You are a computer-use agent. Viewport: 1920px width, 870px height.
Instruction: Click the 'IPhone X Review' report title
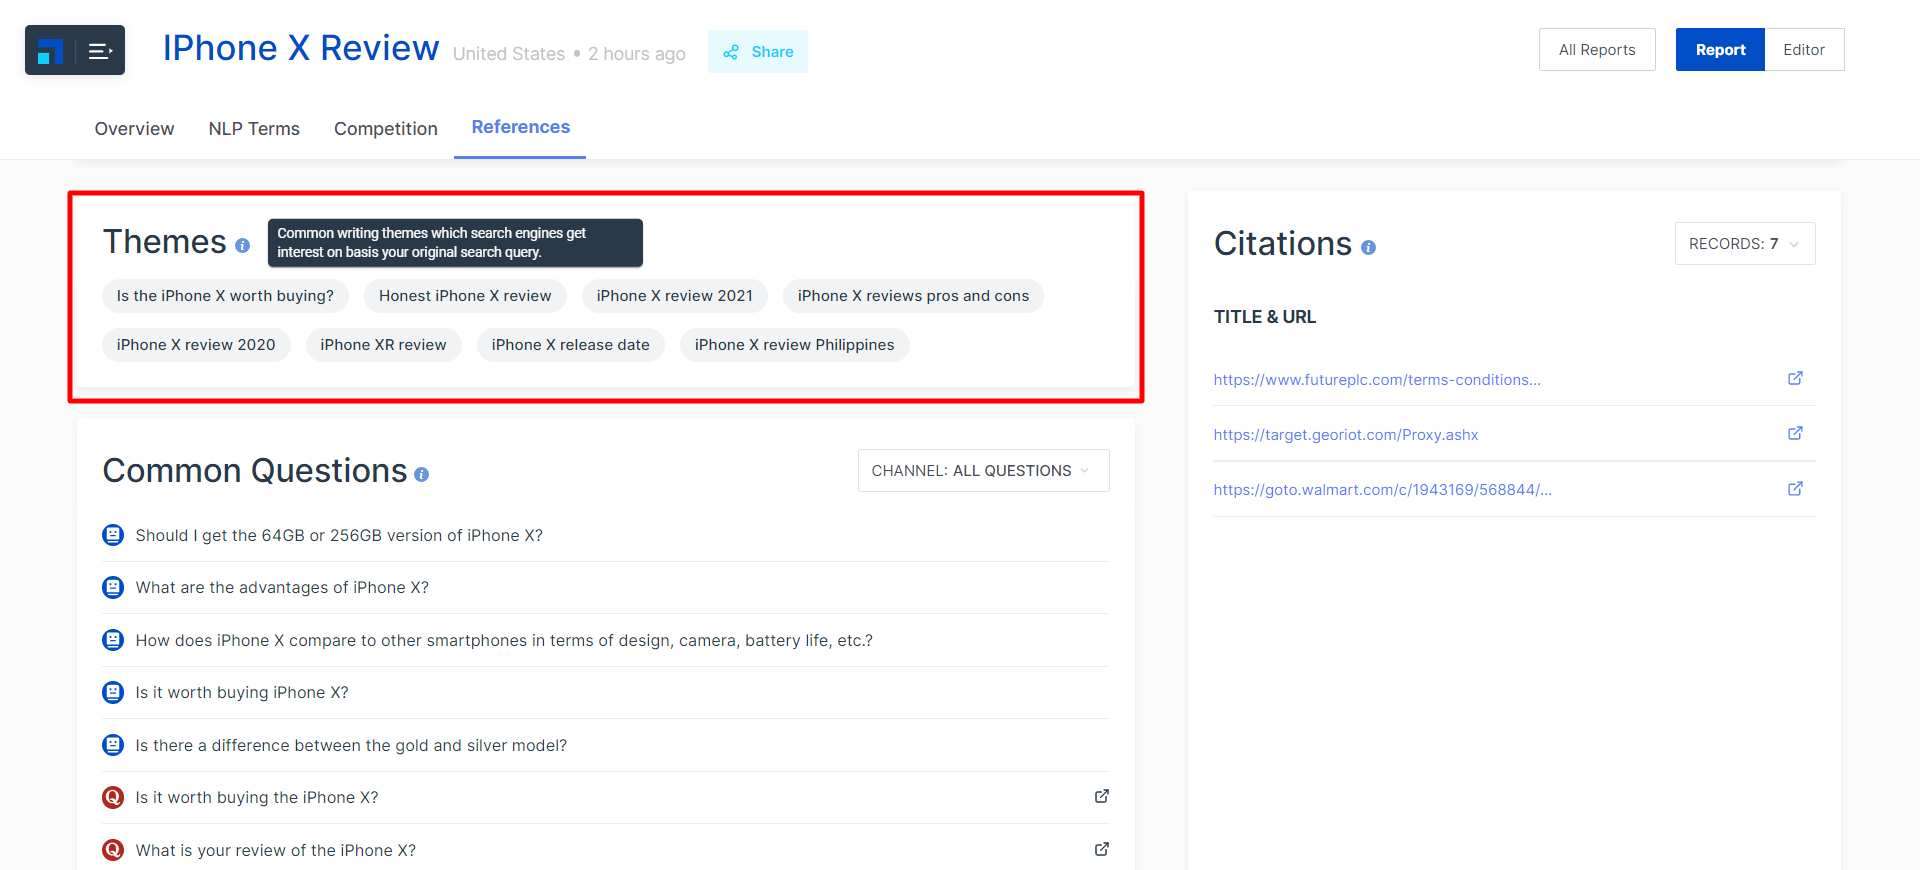301,48
